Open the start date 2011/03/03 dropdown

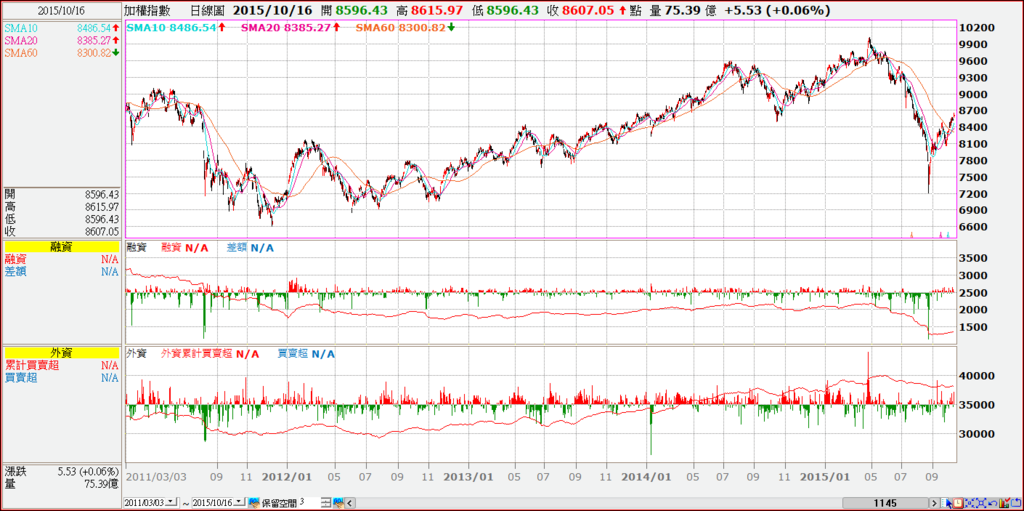[172, 503]
